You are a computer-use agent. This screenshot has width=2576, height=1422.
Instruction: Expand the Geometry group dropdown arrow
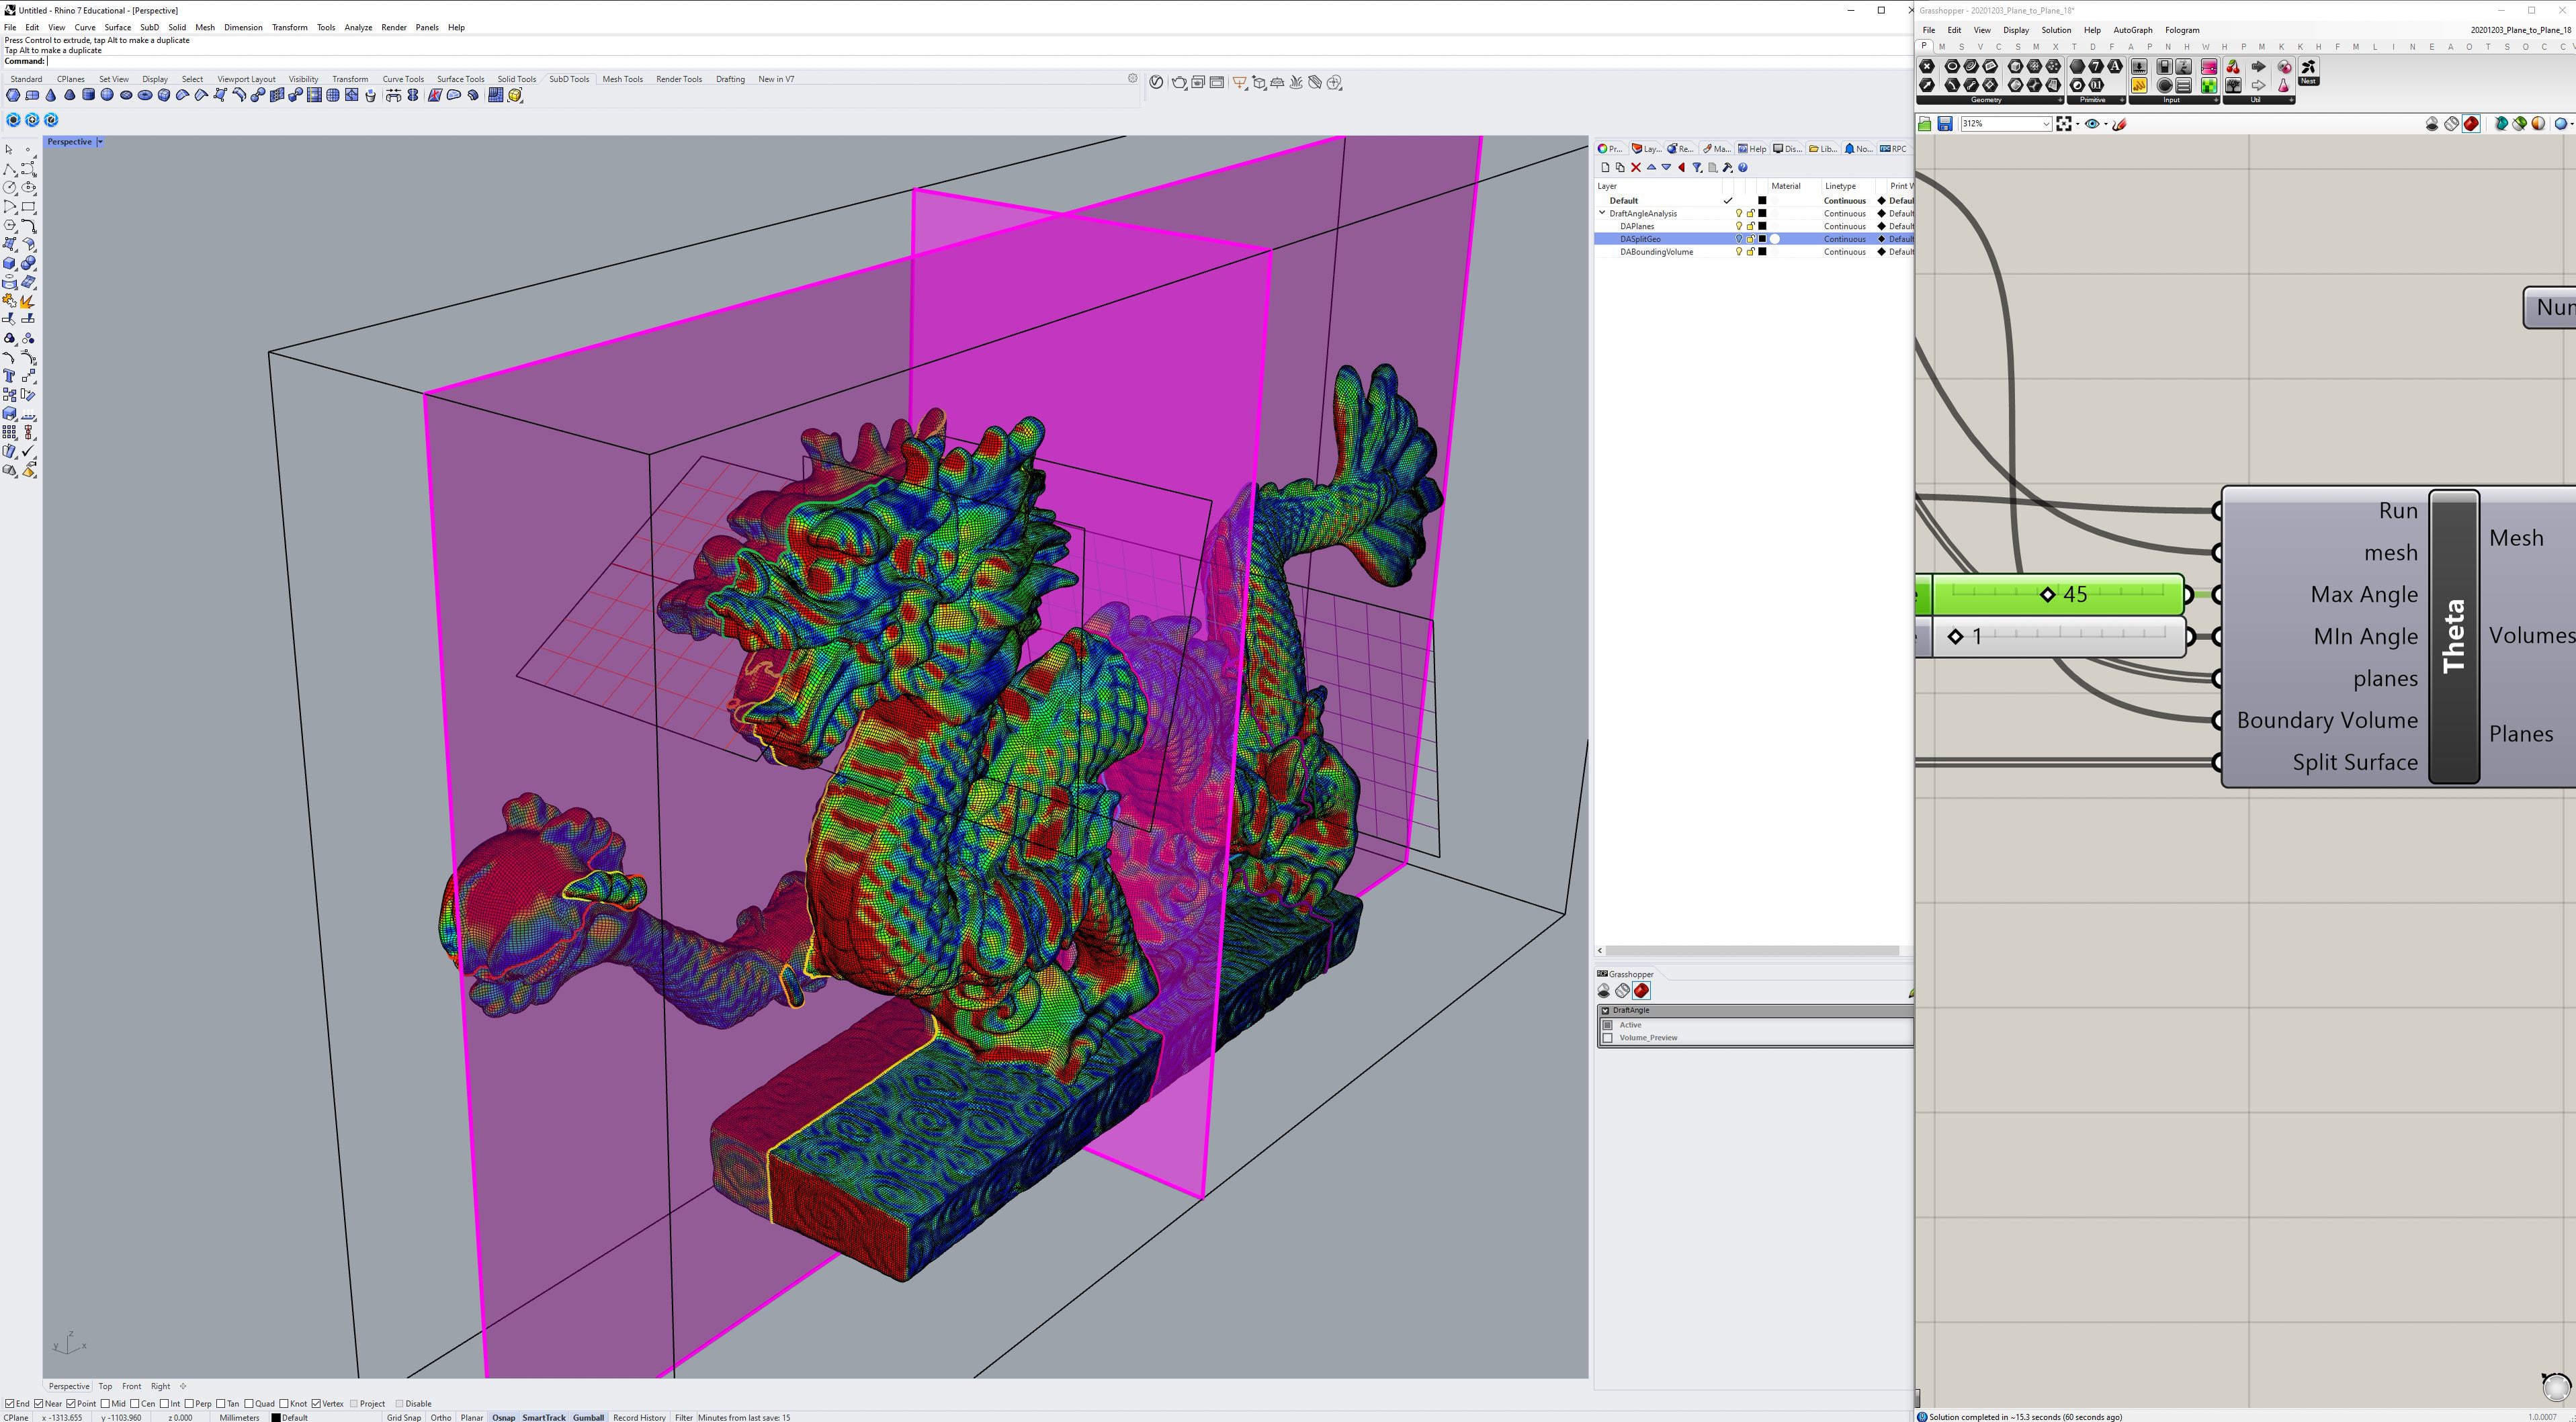tap(2061, 100)
